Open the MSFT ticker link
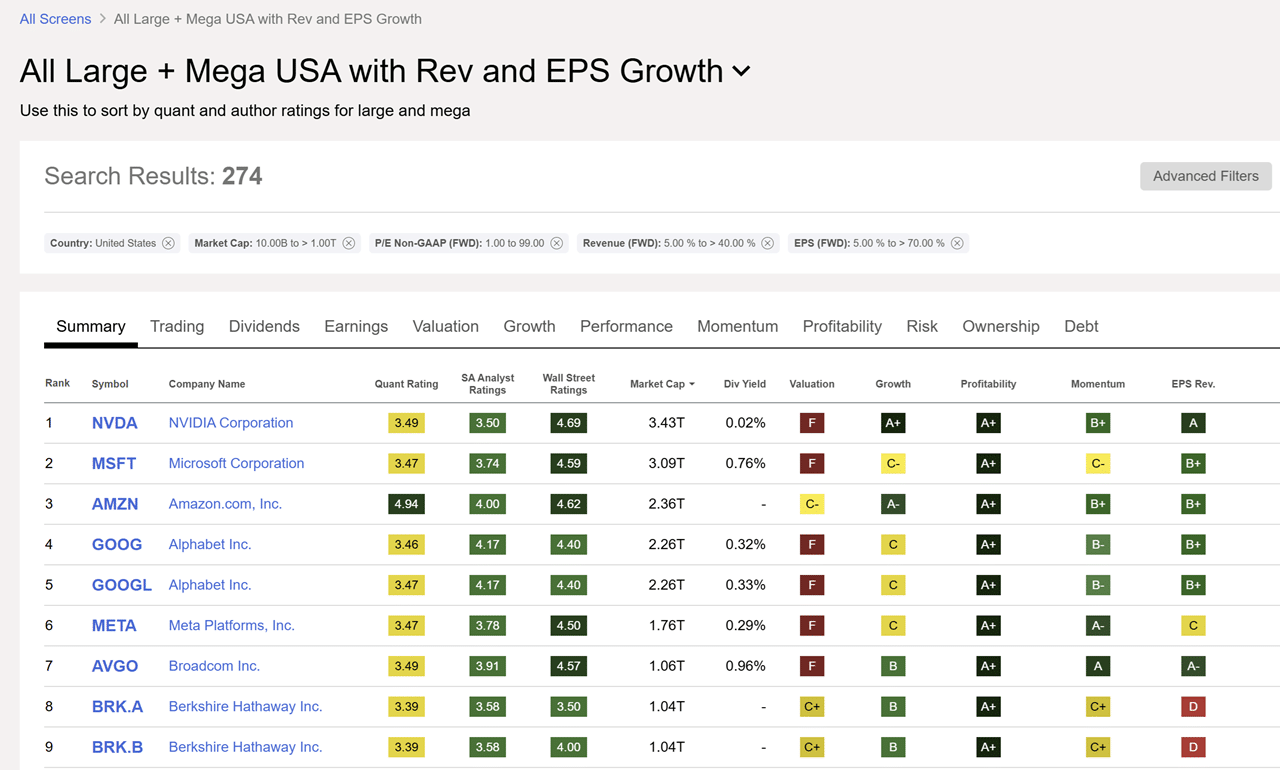This screenshot has height=770, width=1280. (x=114, y=463)
